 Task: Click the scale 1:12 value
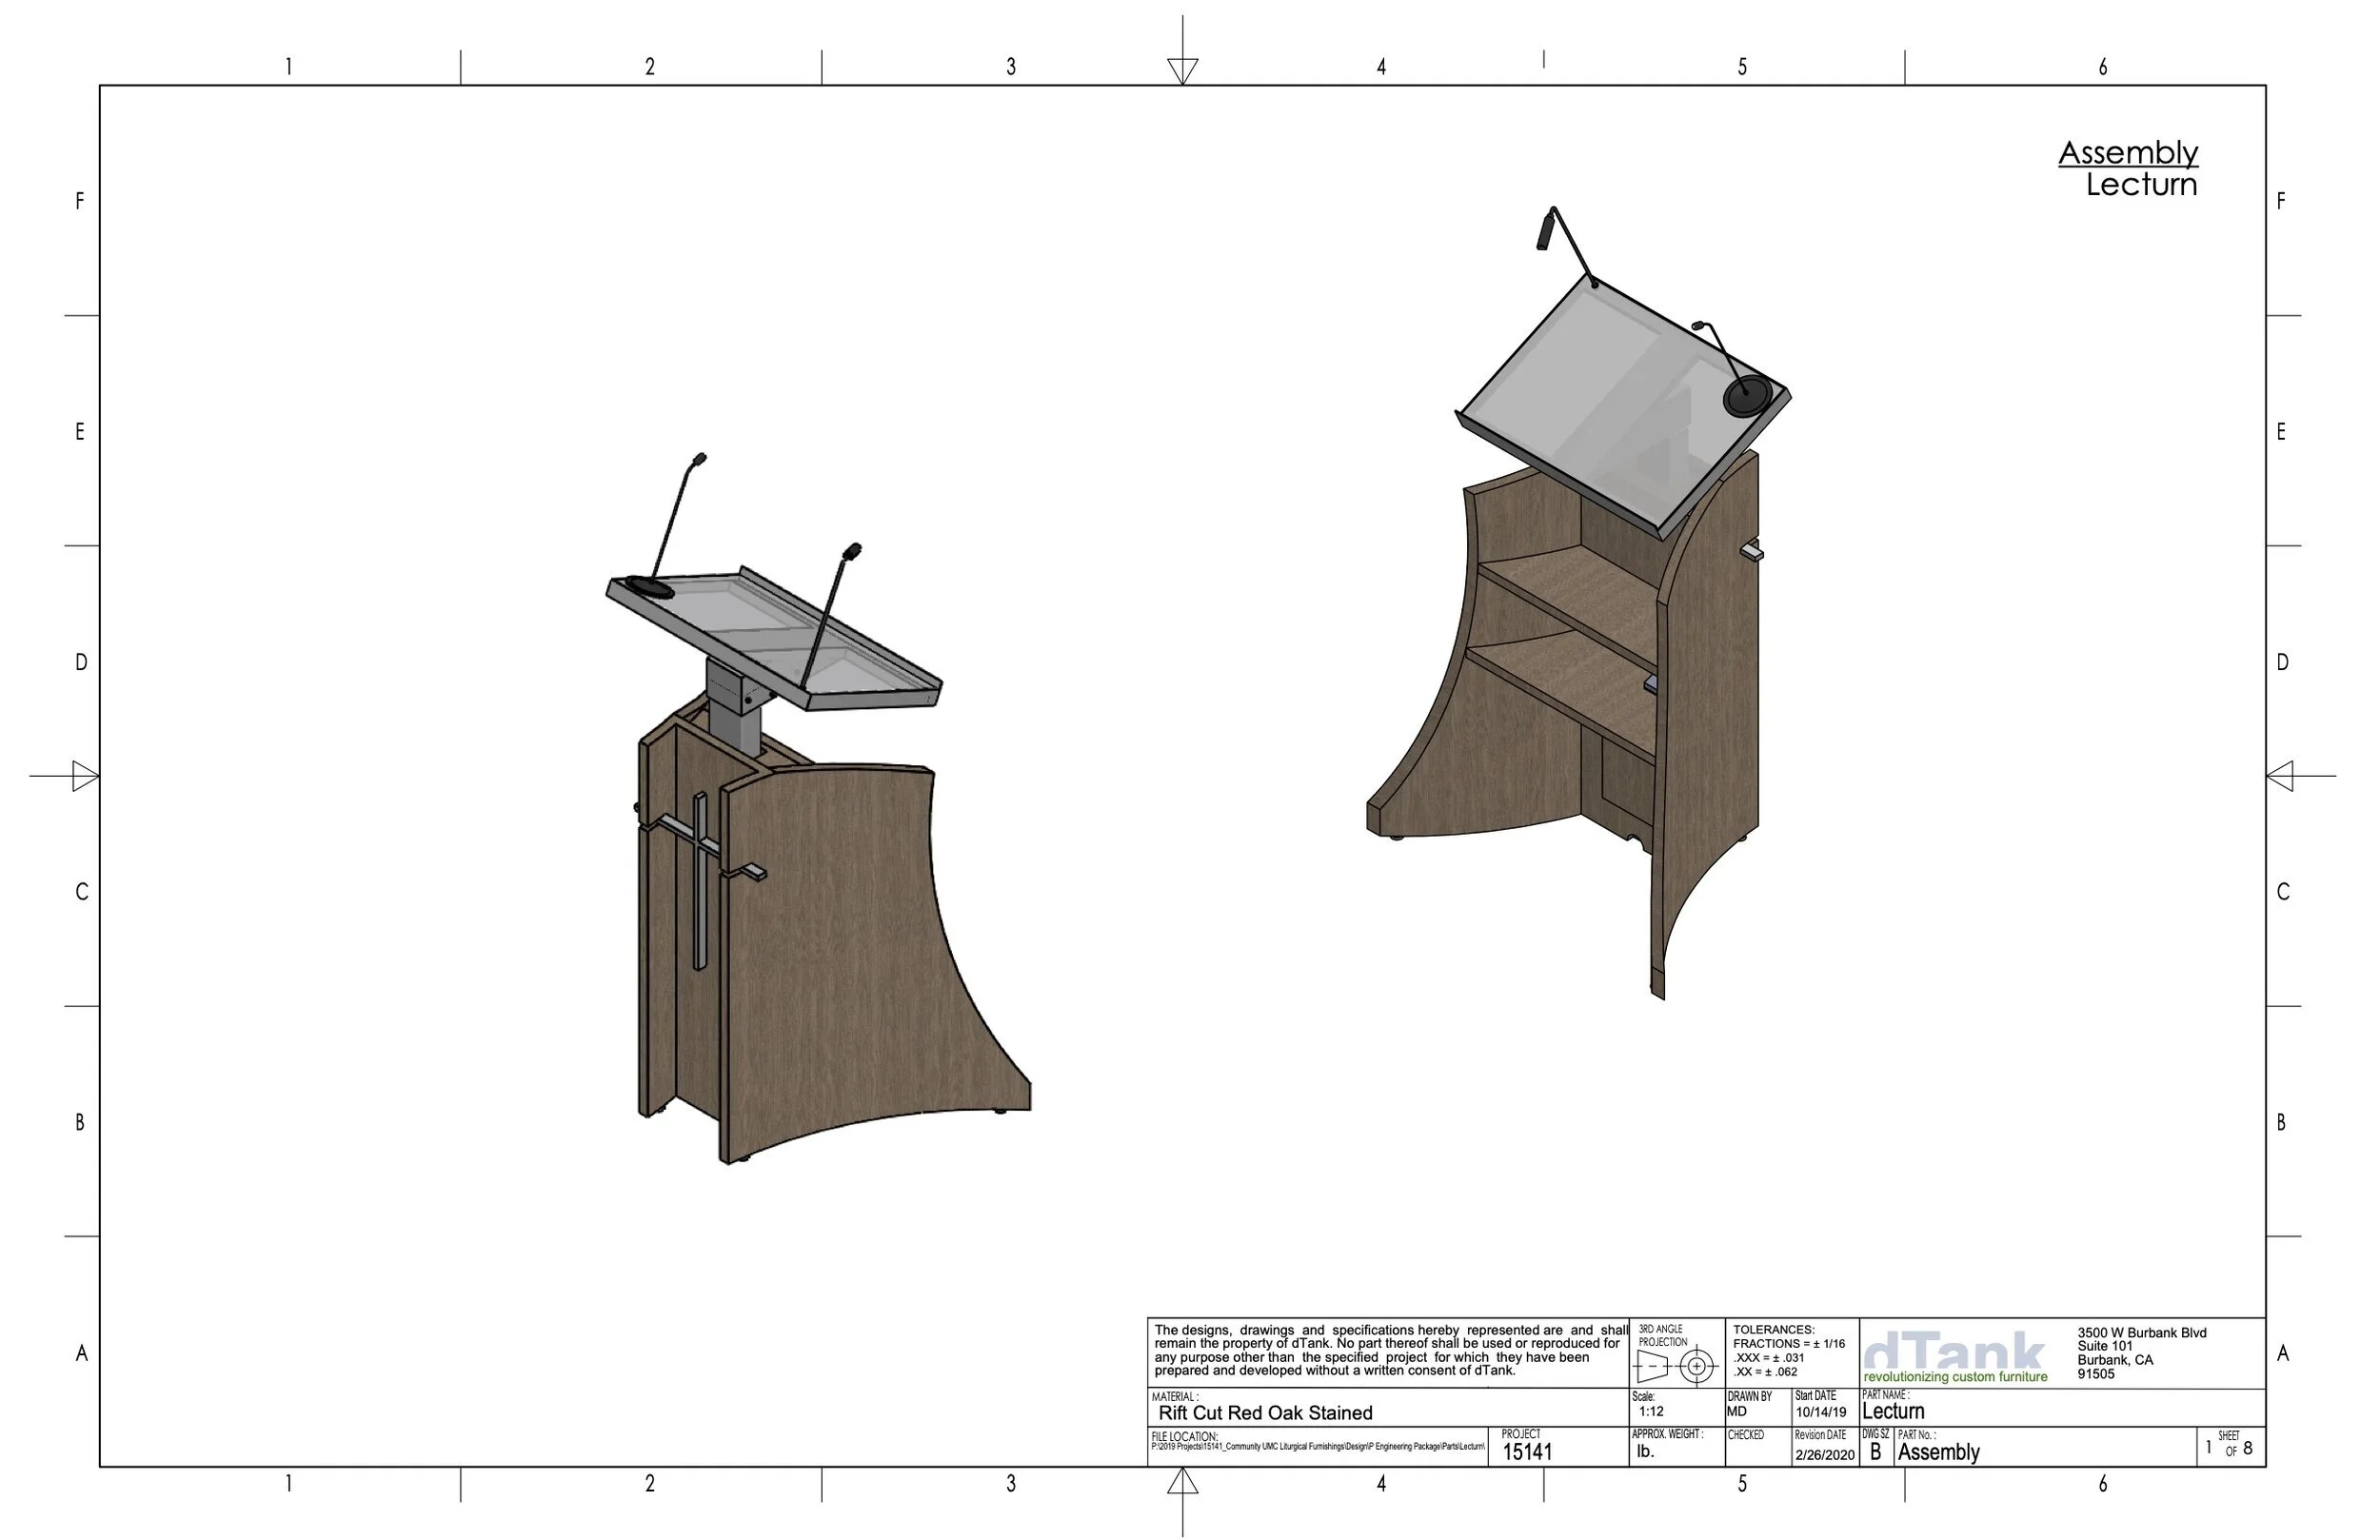1651,1411
